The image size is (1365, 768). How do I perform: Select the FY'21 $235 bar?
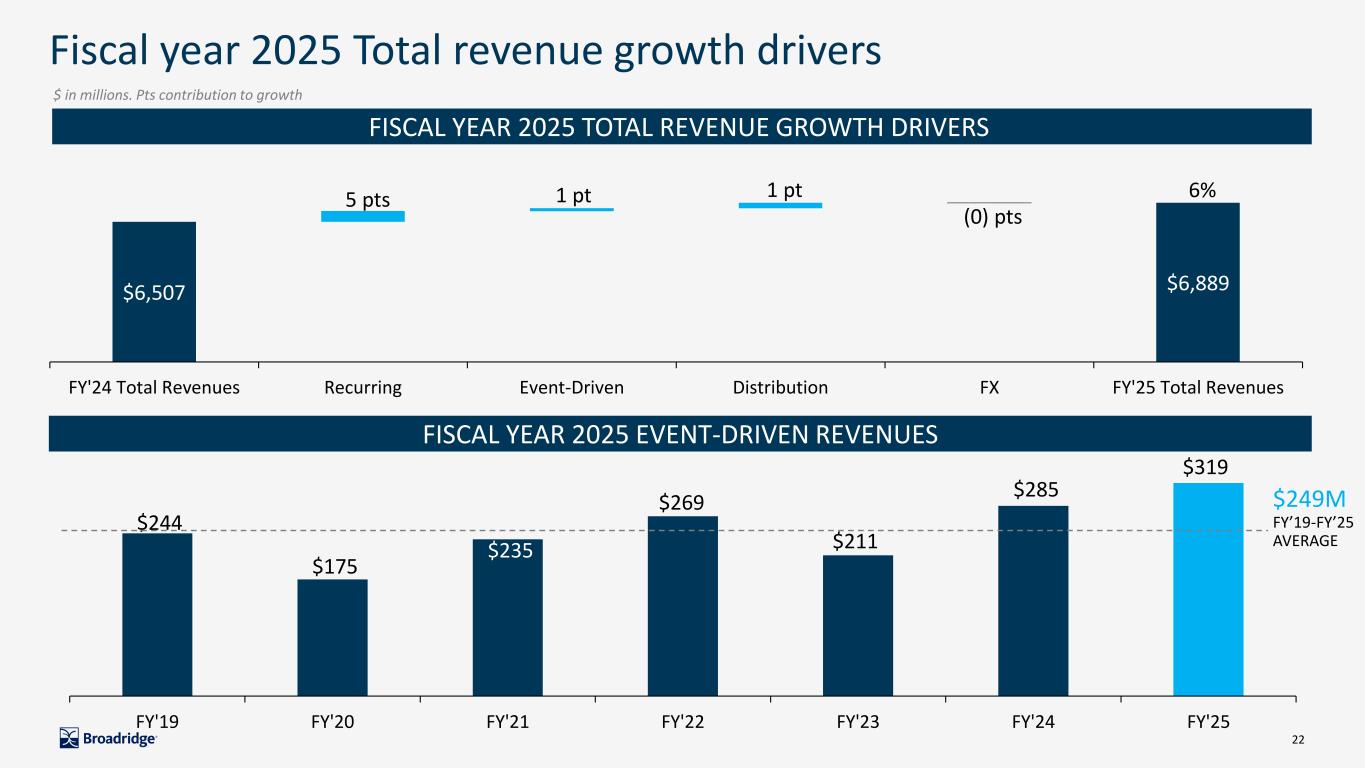pos(507,617)
